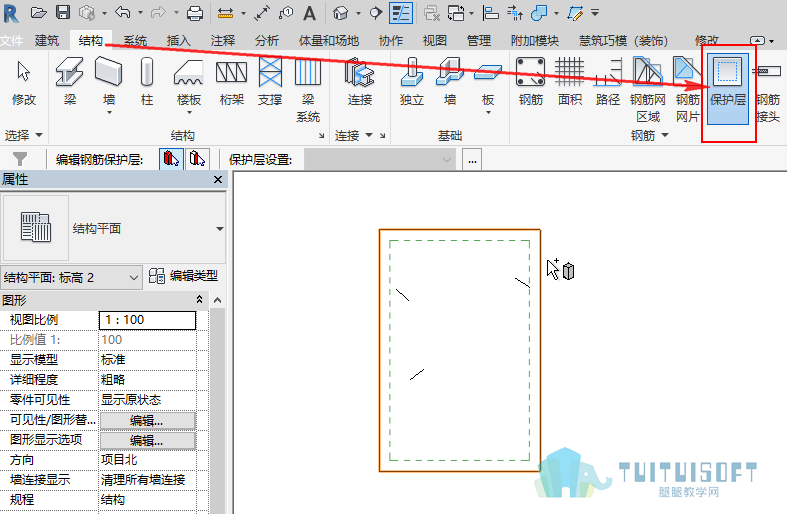Select the 面积 area reinforcement tool
This screenshot has height=514, width=787.
tap(570, 81)
